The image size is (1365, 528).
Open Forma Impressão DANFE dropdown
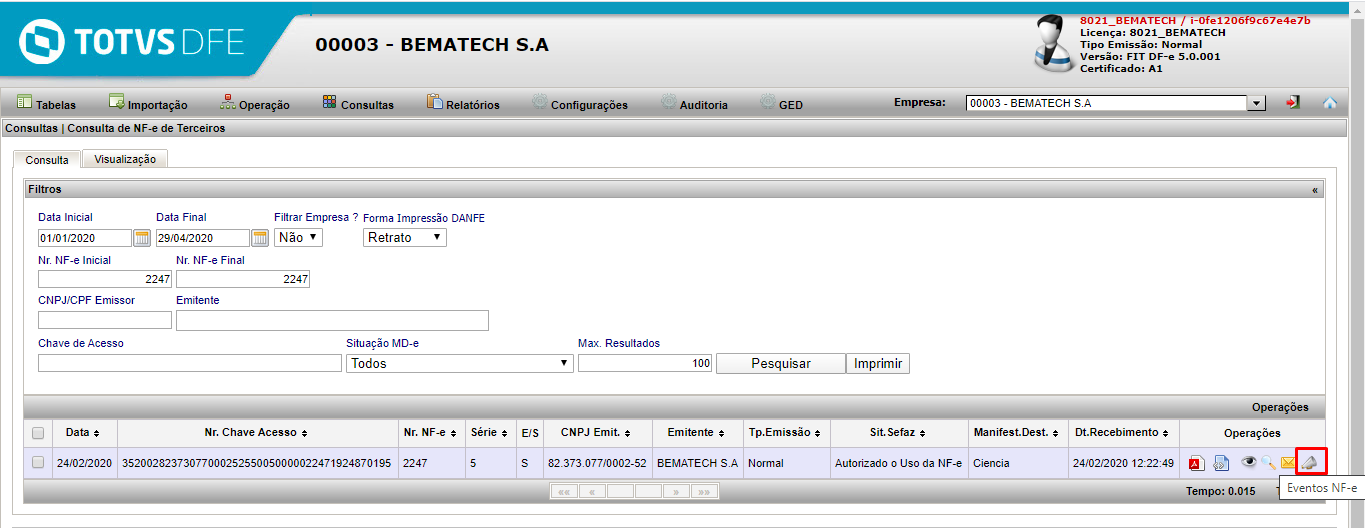405,237
